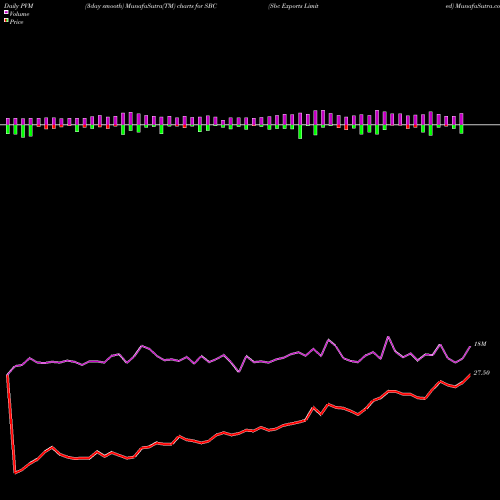Click the '(3day smooth) MunafaSutra(TM) charts for SBC' text
500x500 pixels.
tap(151, 6)
